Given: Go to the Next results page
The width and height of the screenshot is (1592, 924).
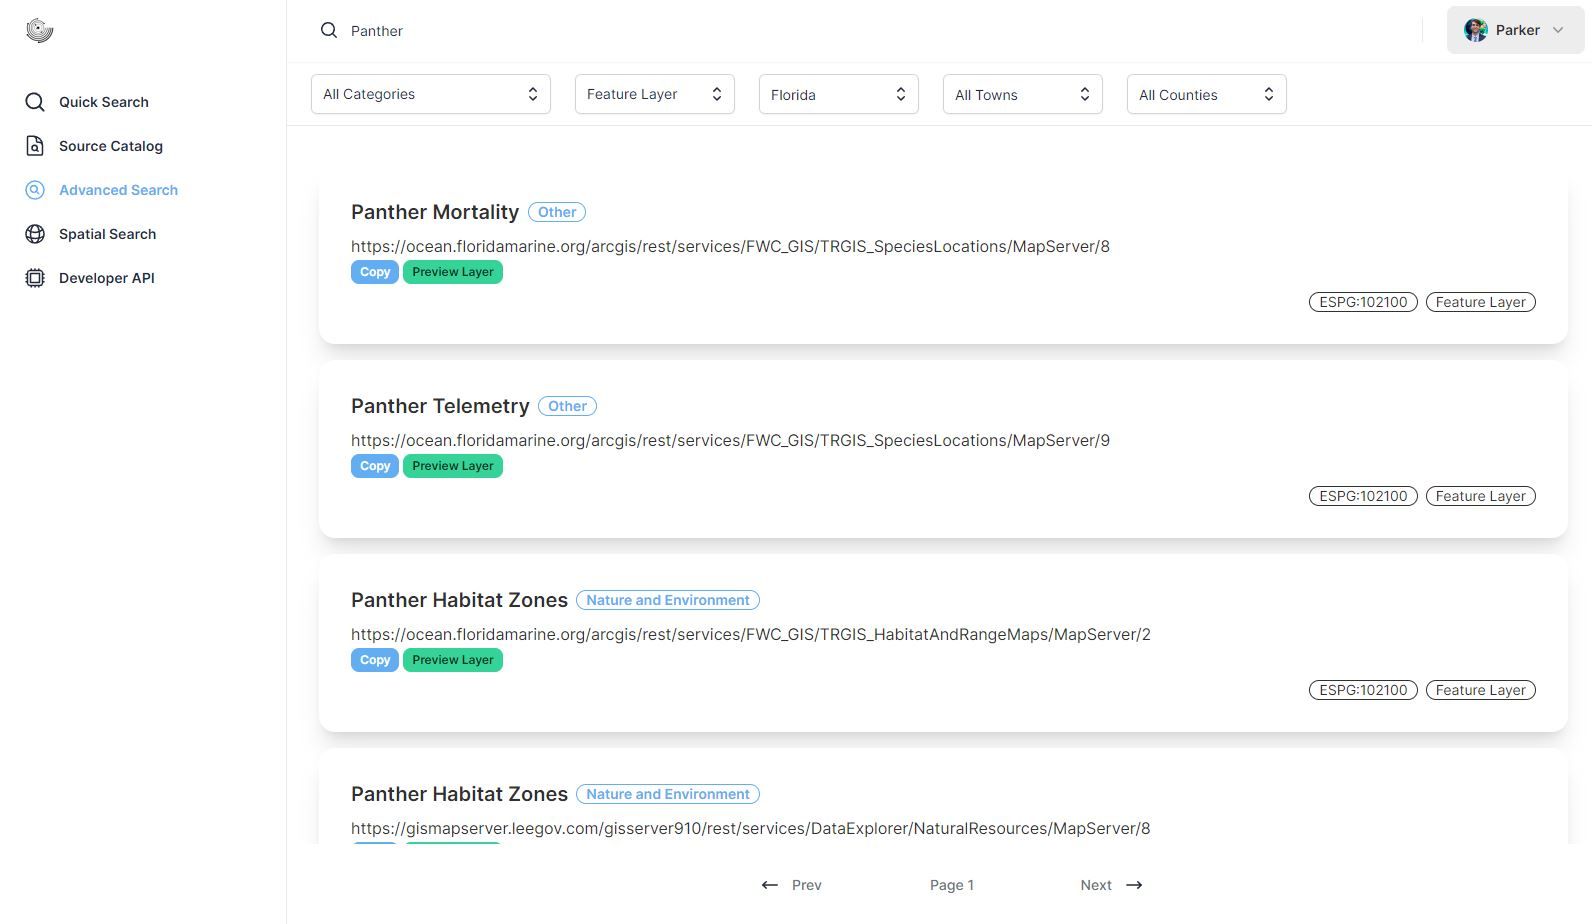Looking at the screenshot, I should (1110, 885).
